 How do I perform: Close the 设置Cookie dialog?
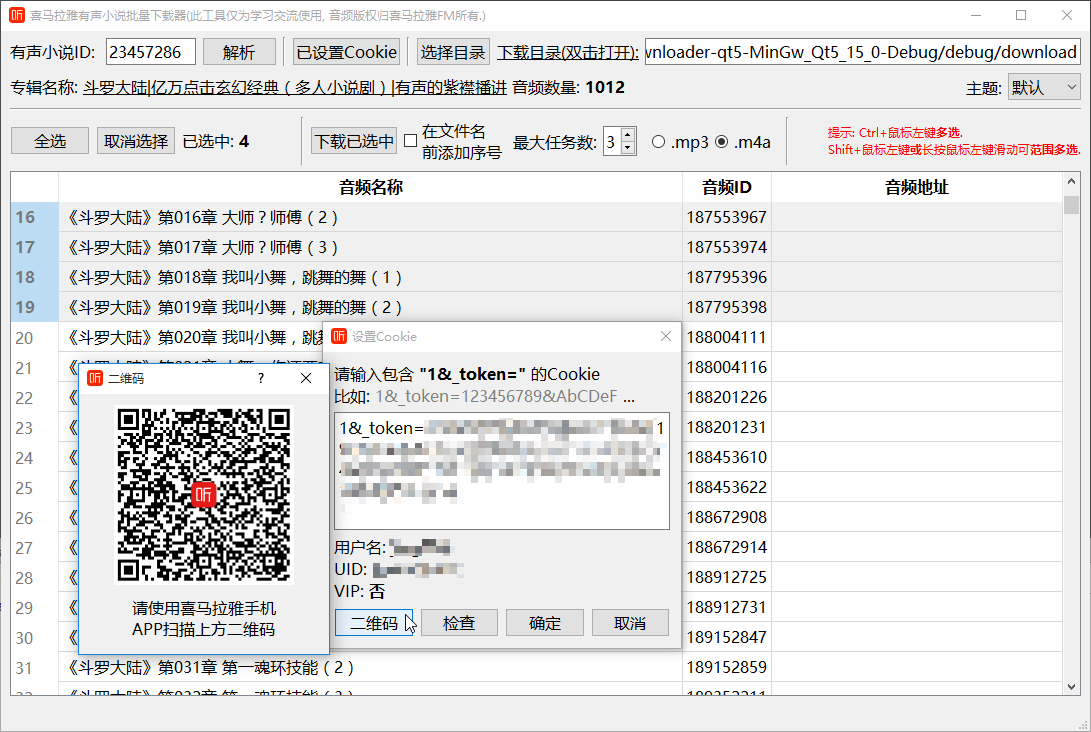coord(666,337)
